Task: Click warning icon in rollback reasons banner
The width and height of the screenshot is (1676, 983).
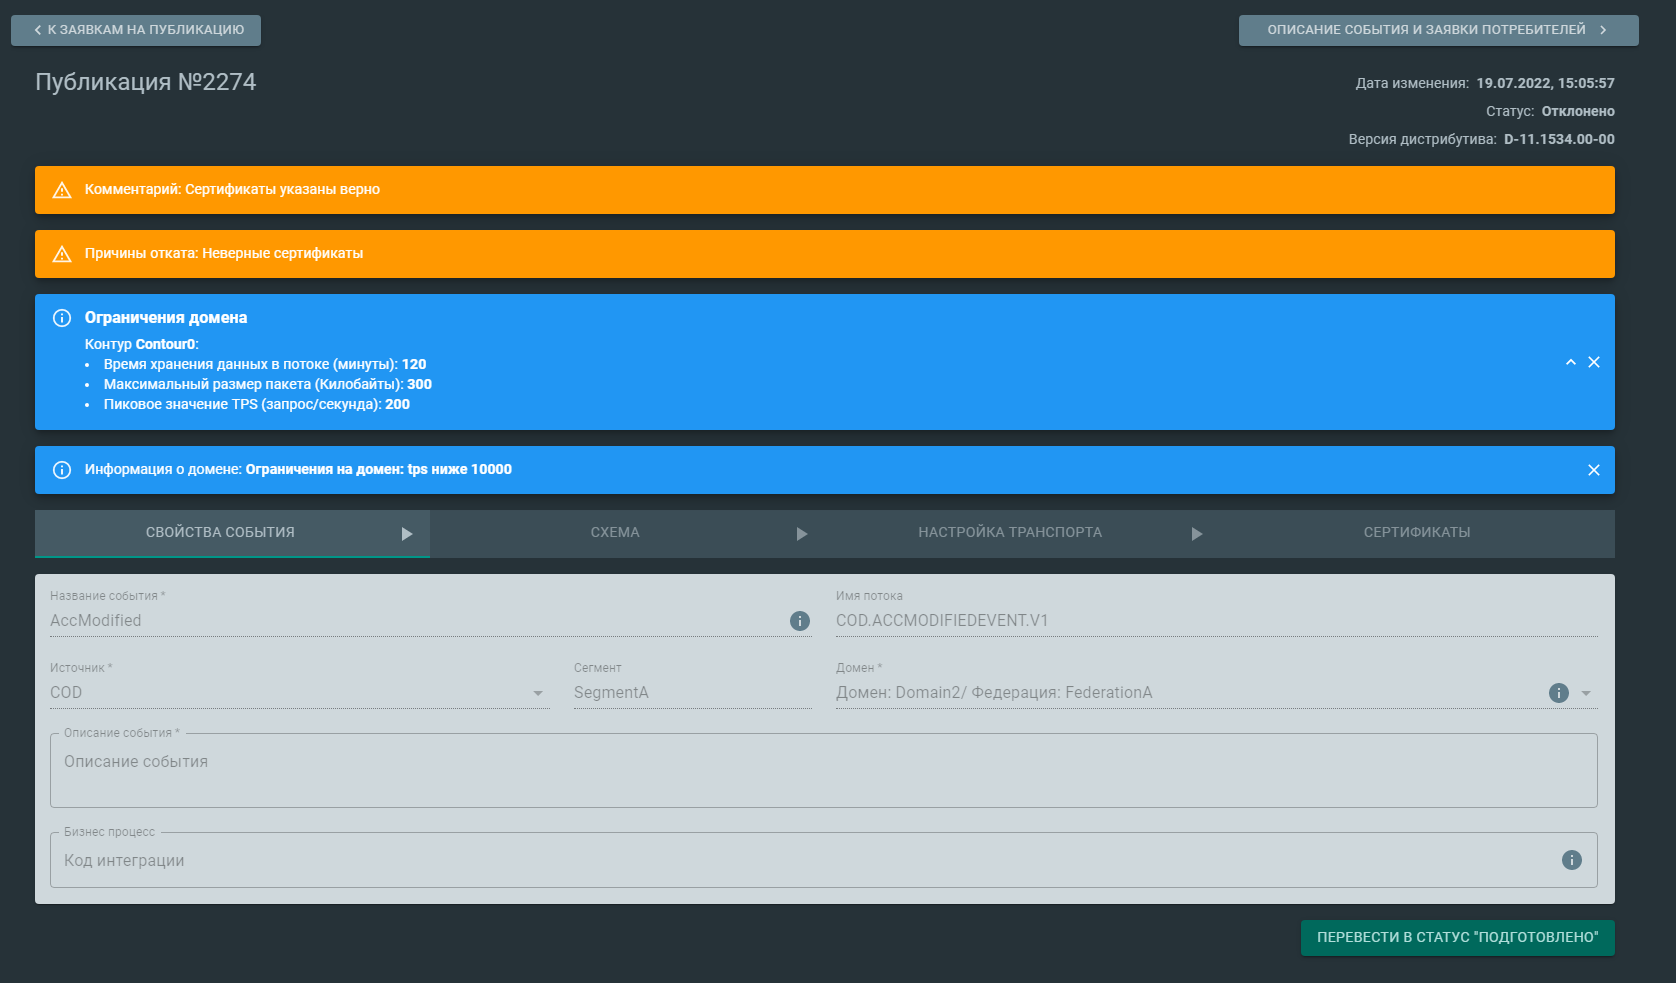Action: point(62,254)
